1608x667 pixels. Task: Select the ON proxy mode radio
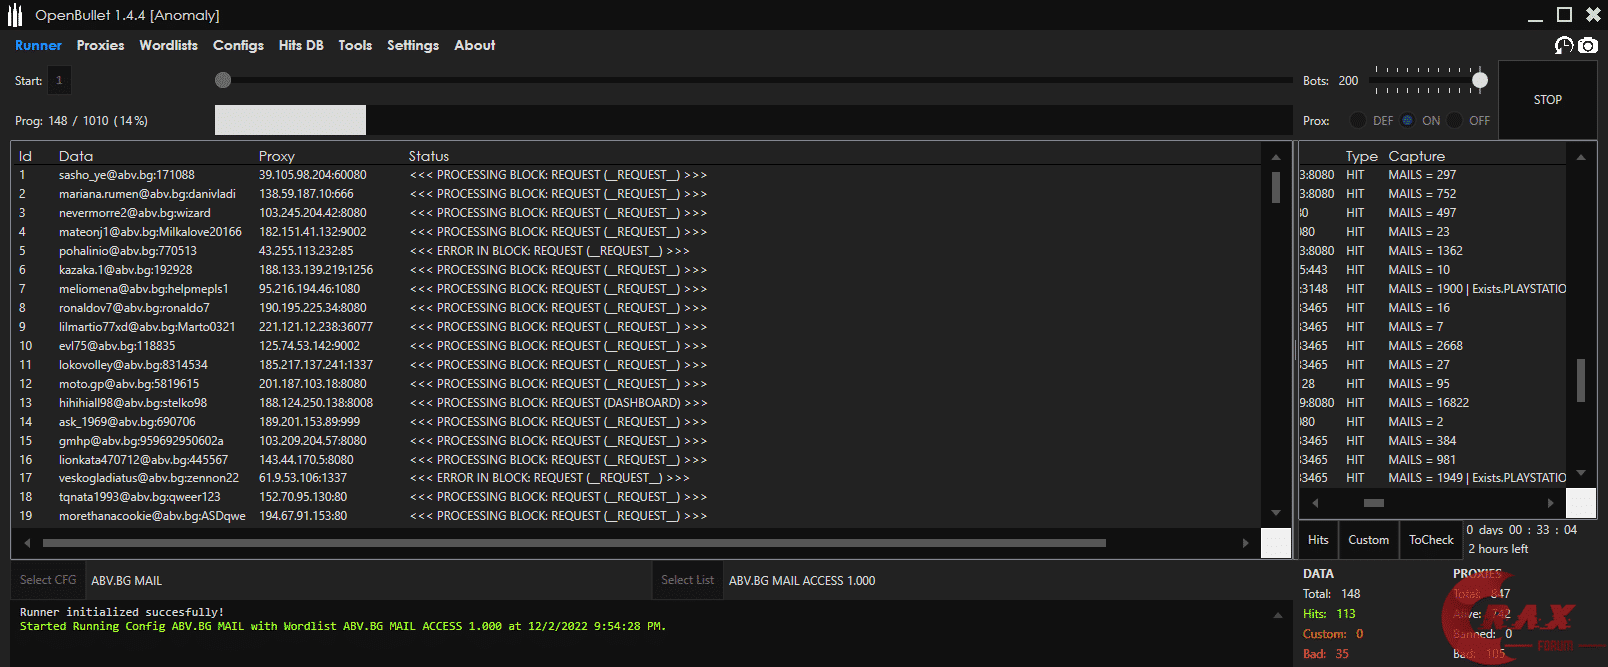(1407, 120)
